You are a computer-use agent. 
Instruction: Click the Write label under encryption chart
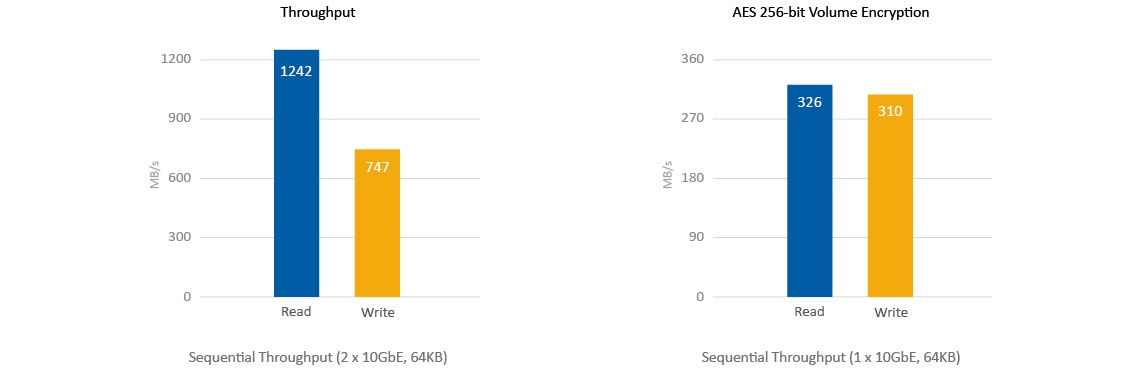pyautogui.click(x=891, y=313)
